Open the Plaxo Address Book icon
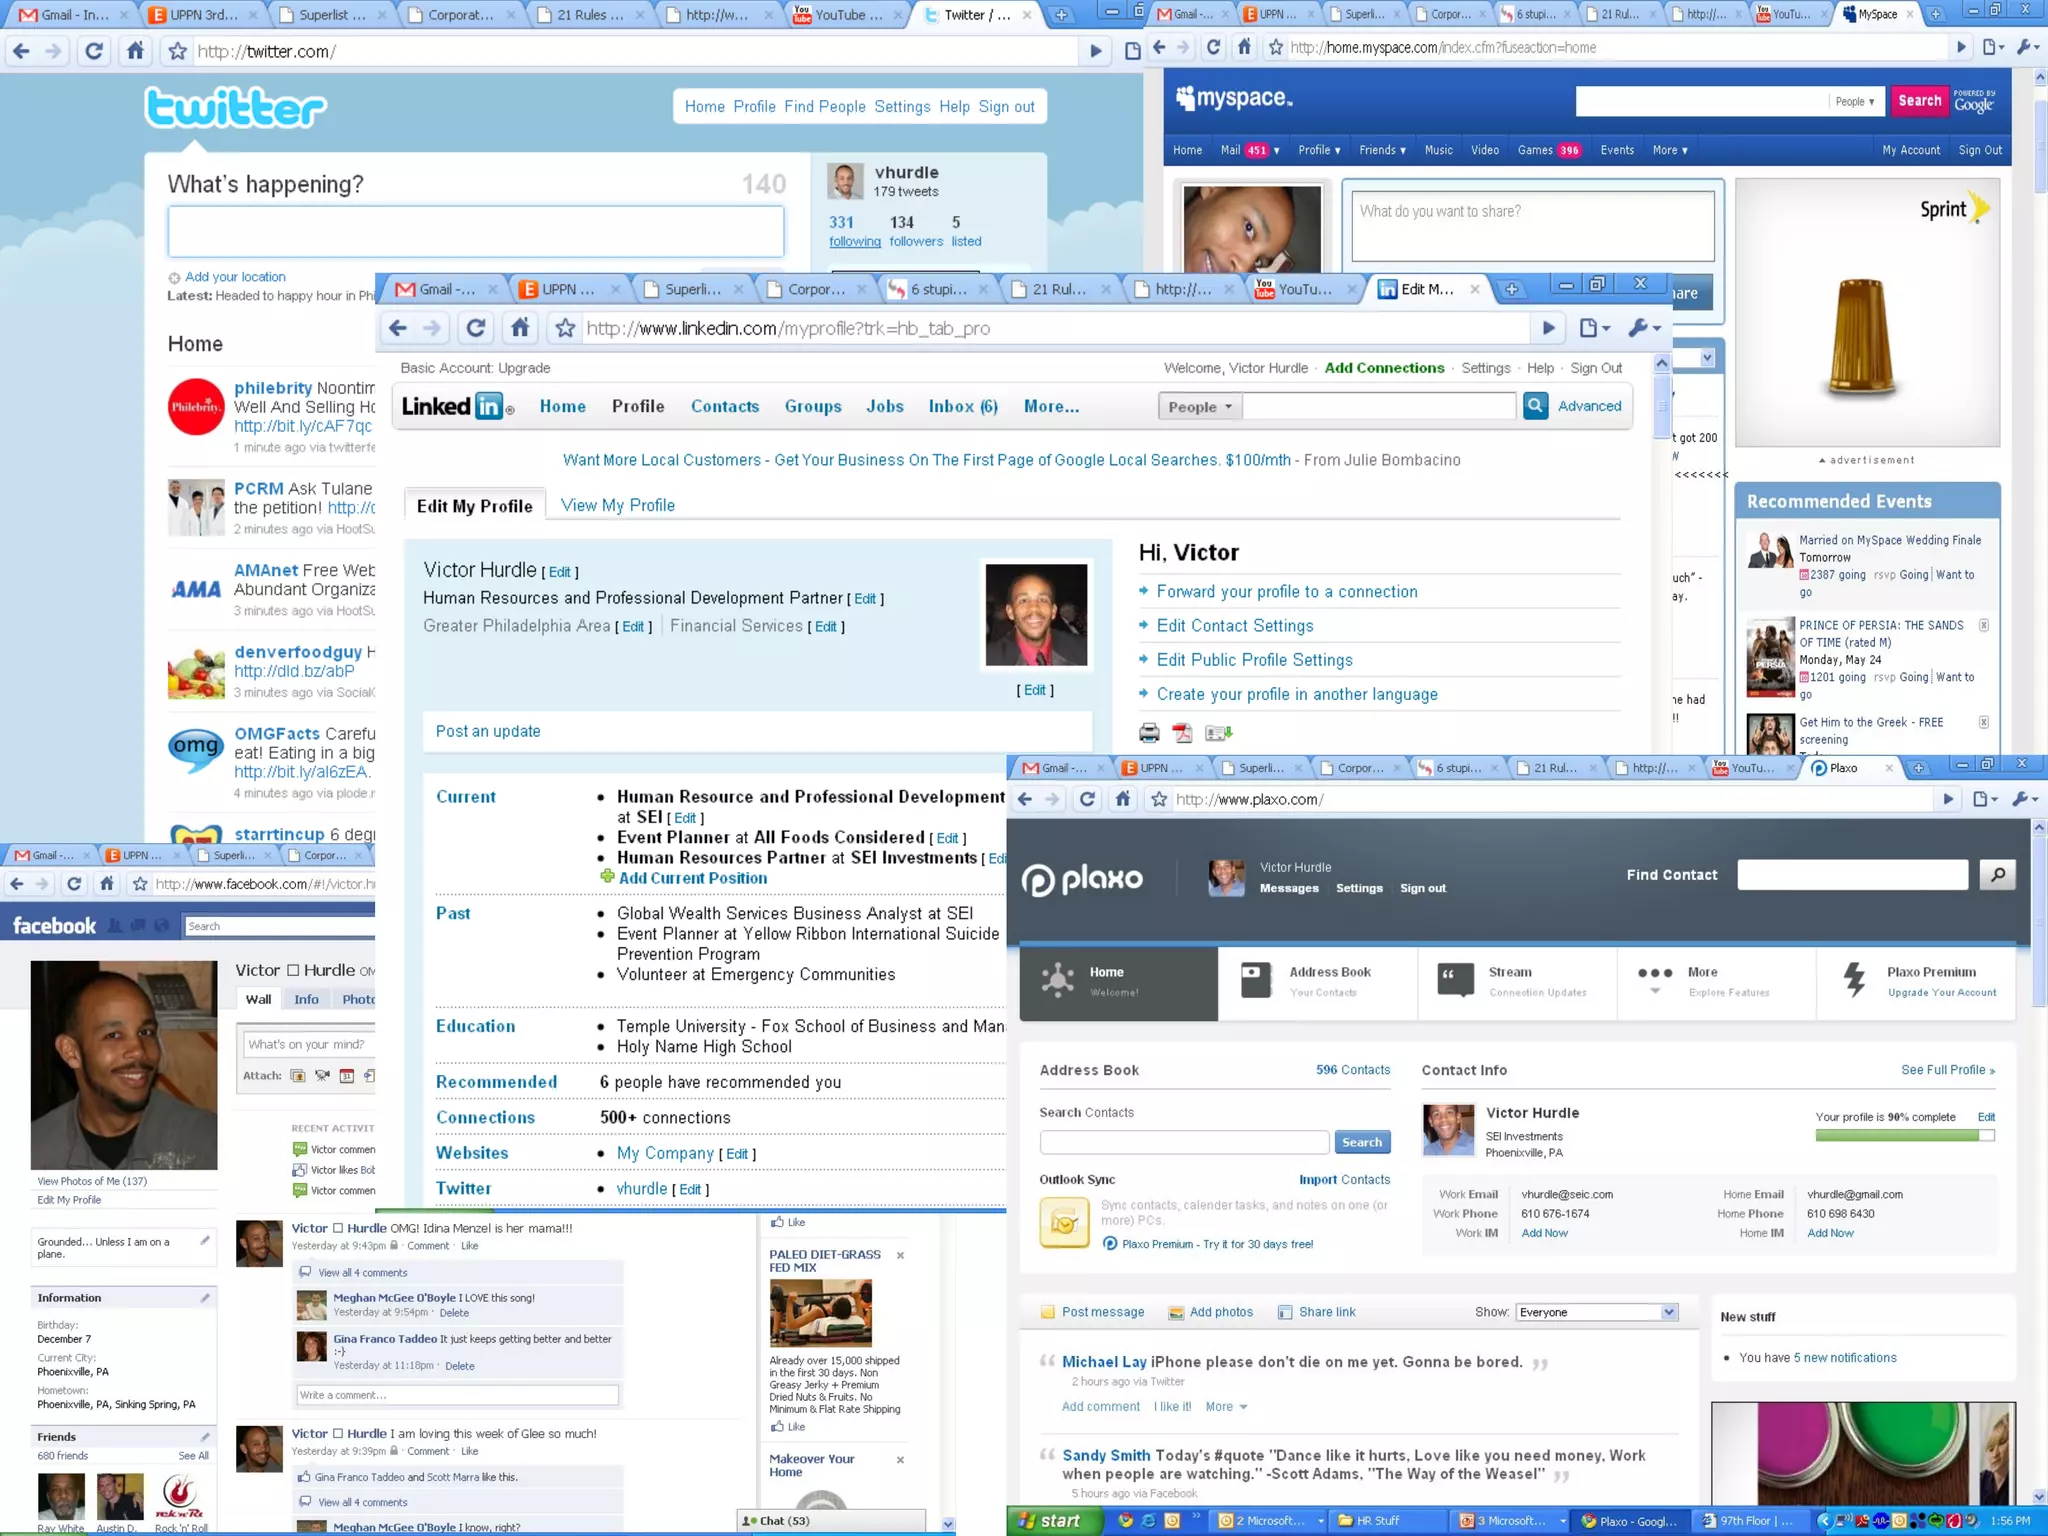 [1255, 980]
